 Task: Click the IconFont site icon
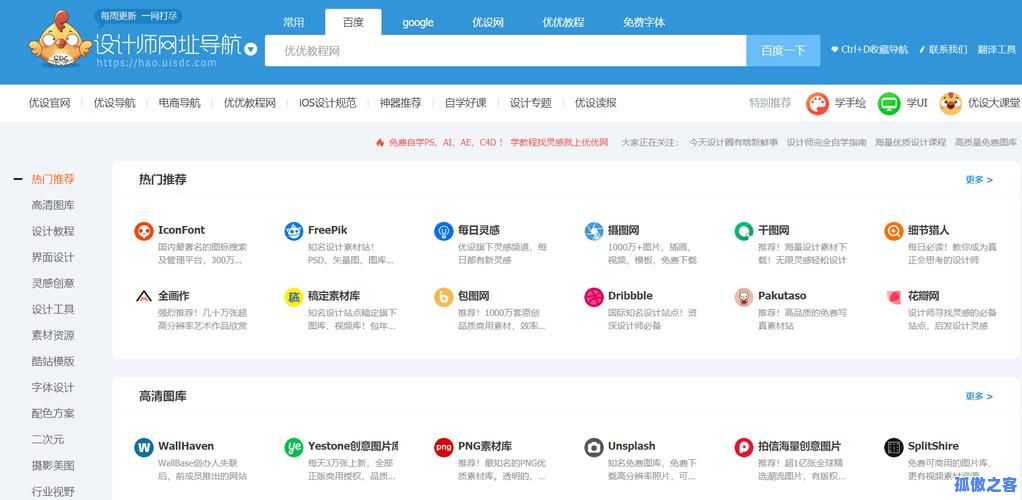[144, 231]
